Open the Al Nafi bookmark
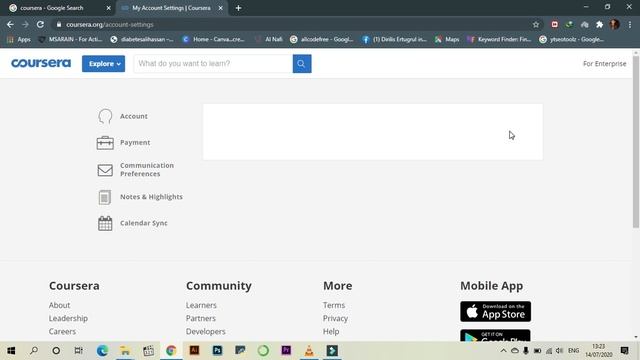The width and height of the screenshot is (640, 360). 268,39
